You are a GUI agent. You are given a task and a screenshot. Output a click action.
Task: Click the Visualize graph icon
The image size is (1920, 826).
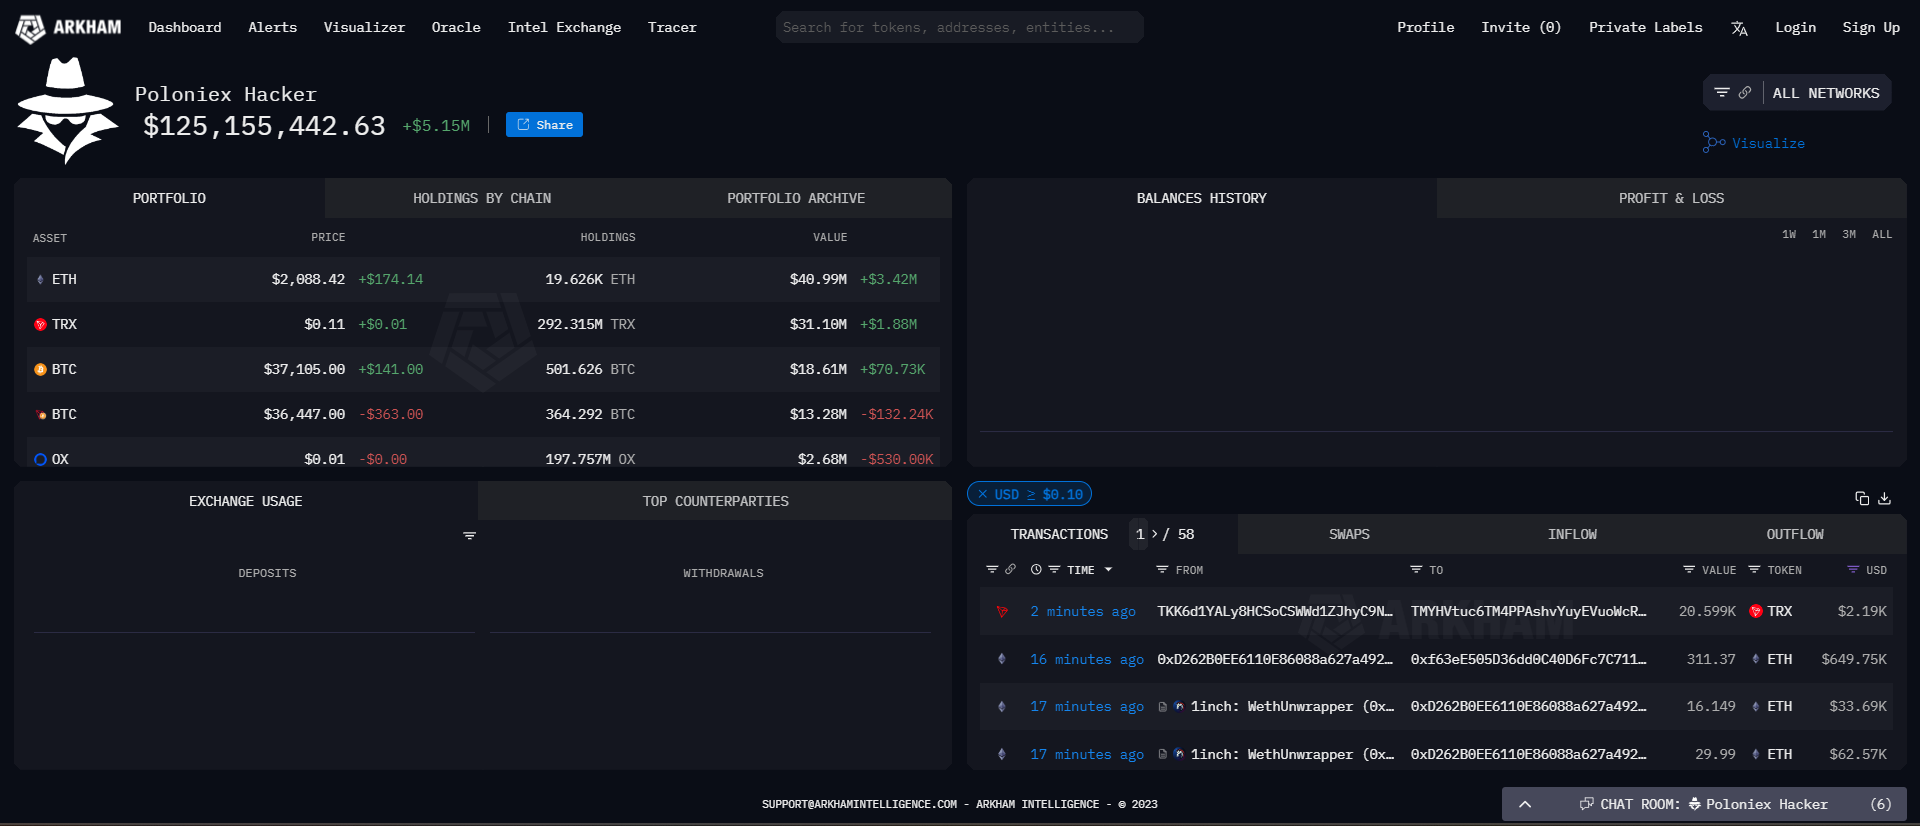1714,143
